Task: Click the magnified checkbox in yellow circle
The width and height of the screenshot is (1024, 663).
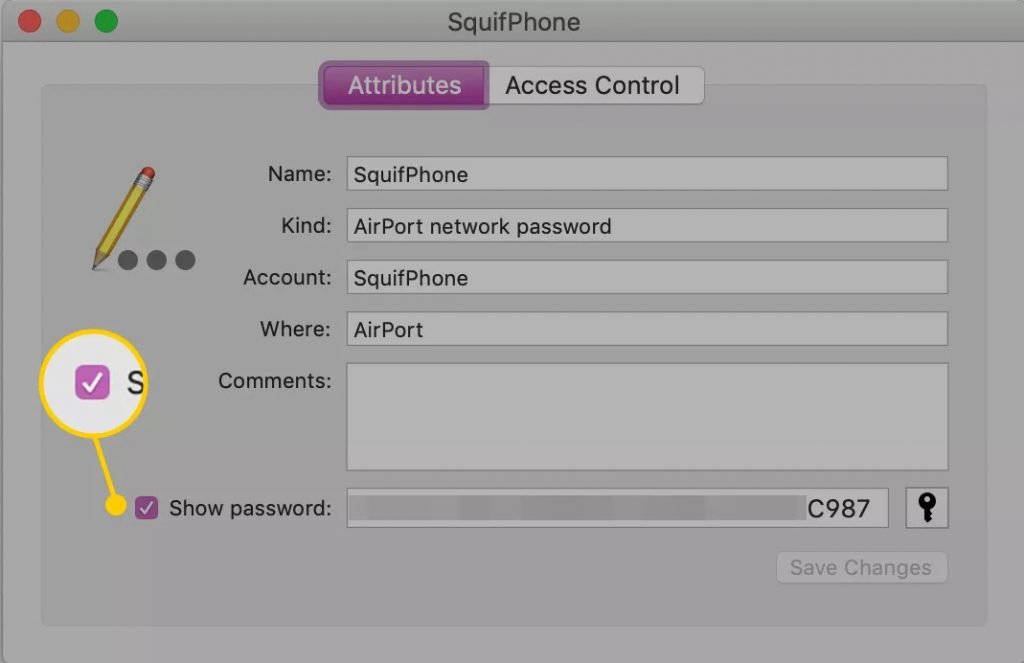Action: click(x=92, y=382)
